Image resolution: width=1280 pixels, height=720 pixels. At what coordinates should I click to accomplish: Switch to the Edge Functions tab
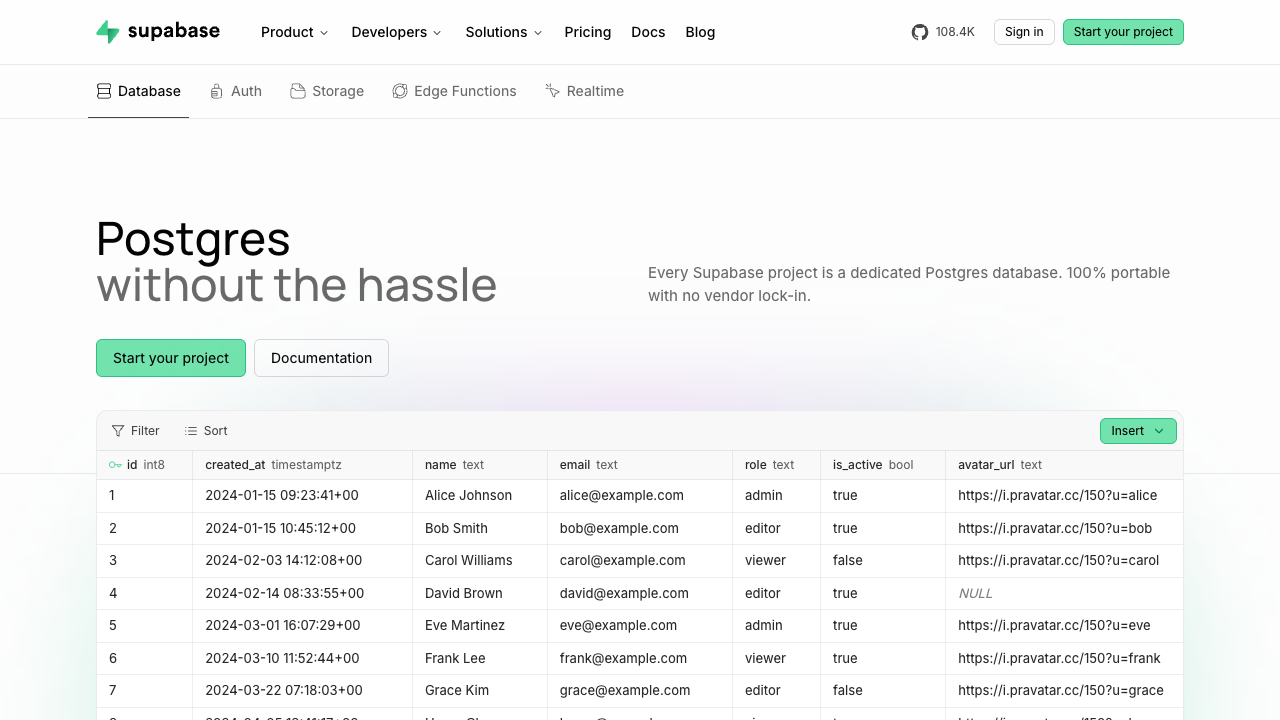[x=454, y=91]
